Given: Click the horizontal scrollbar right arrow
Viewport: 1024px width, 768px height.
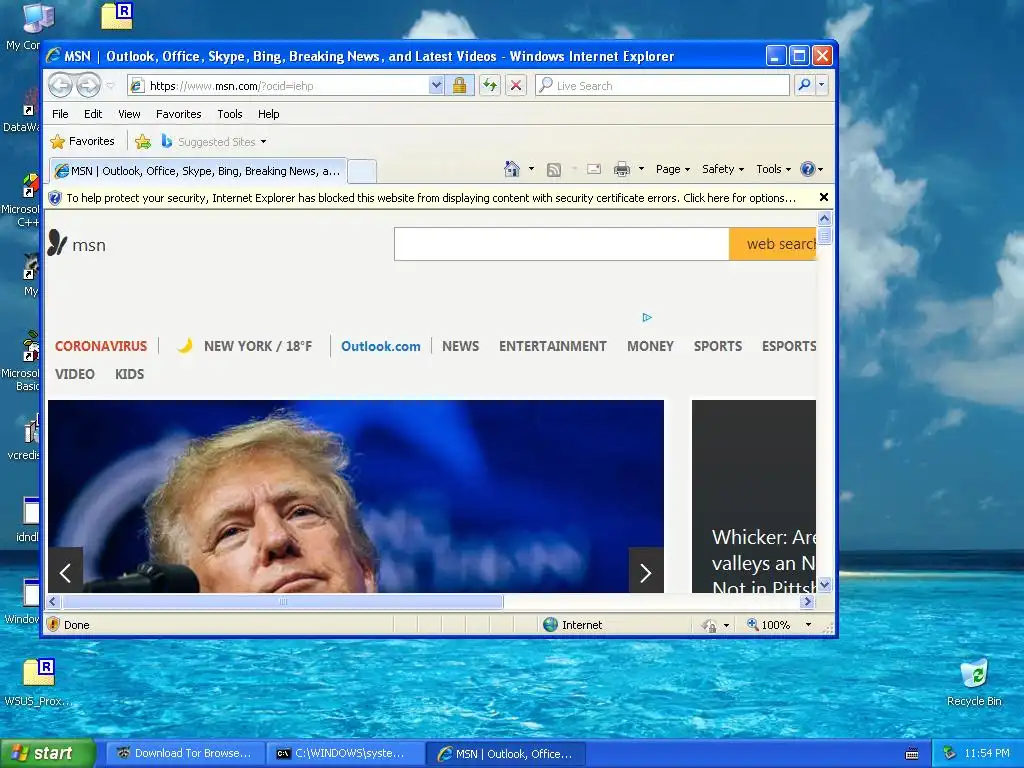Looking at the screenshot, I should click(x=808, y=601).
